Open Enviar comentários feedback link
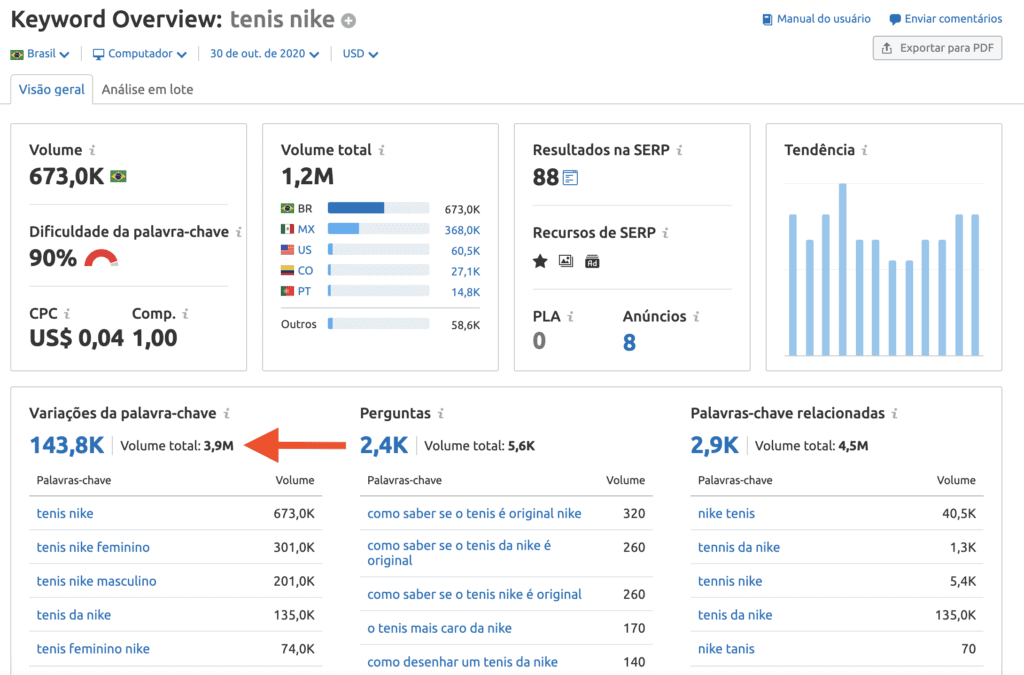Screen dimensions: 1024x675 946,19
